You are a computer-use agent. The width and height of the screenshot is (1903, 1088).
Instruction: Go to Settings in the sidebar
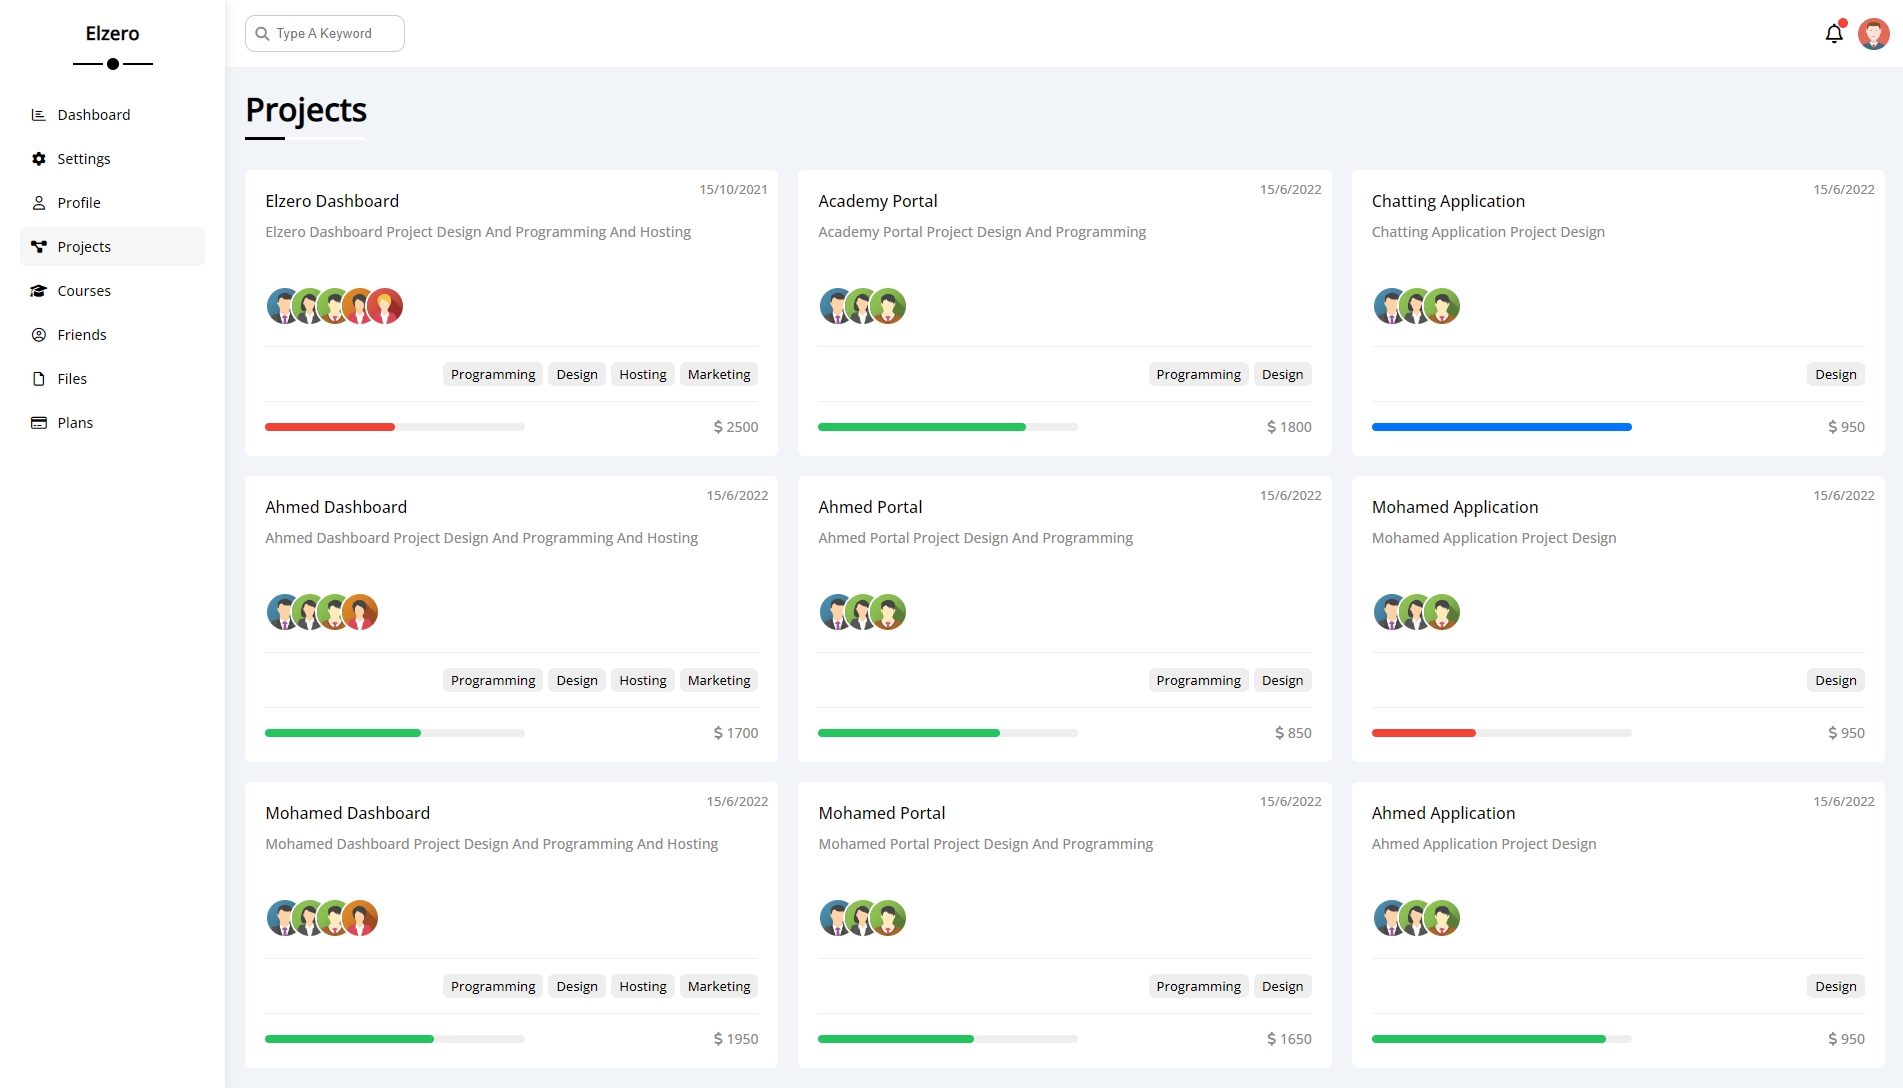coord(112,159)
